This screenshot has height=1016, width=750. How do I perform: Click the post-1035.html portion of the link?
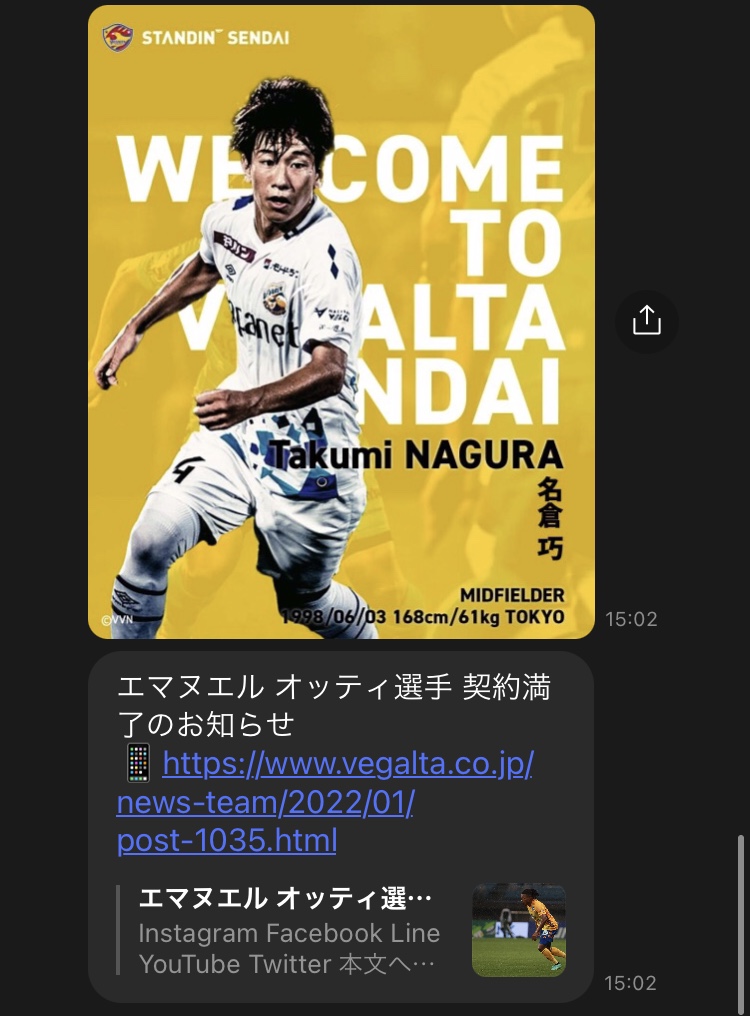click(227, 840)
